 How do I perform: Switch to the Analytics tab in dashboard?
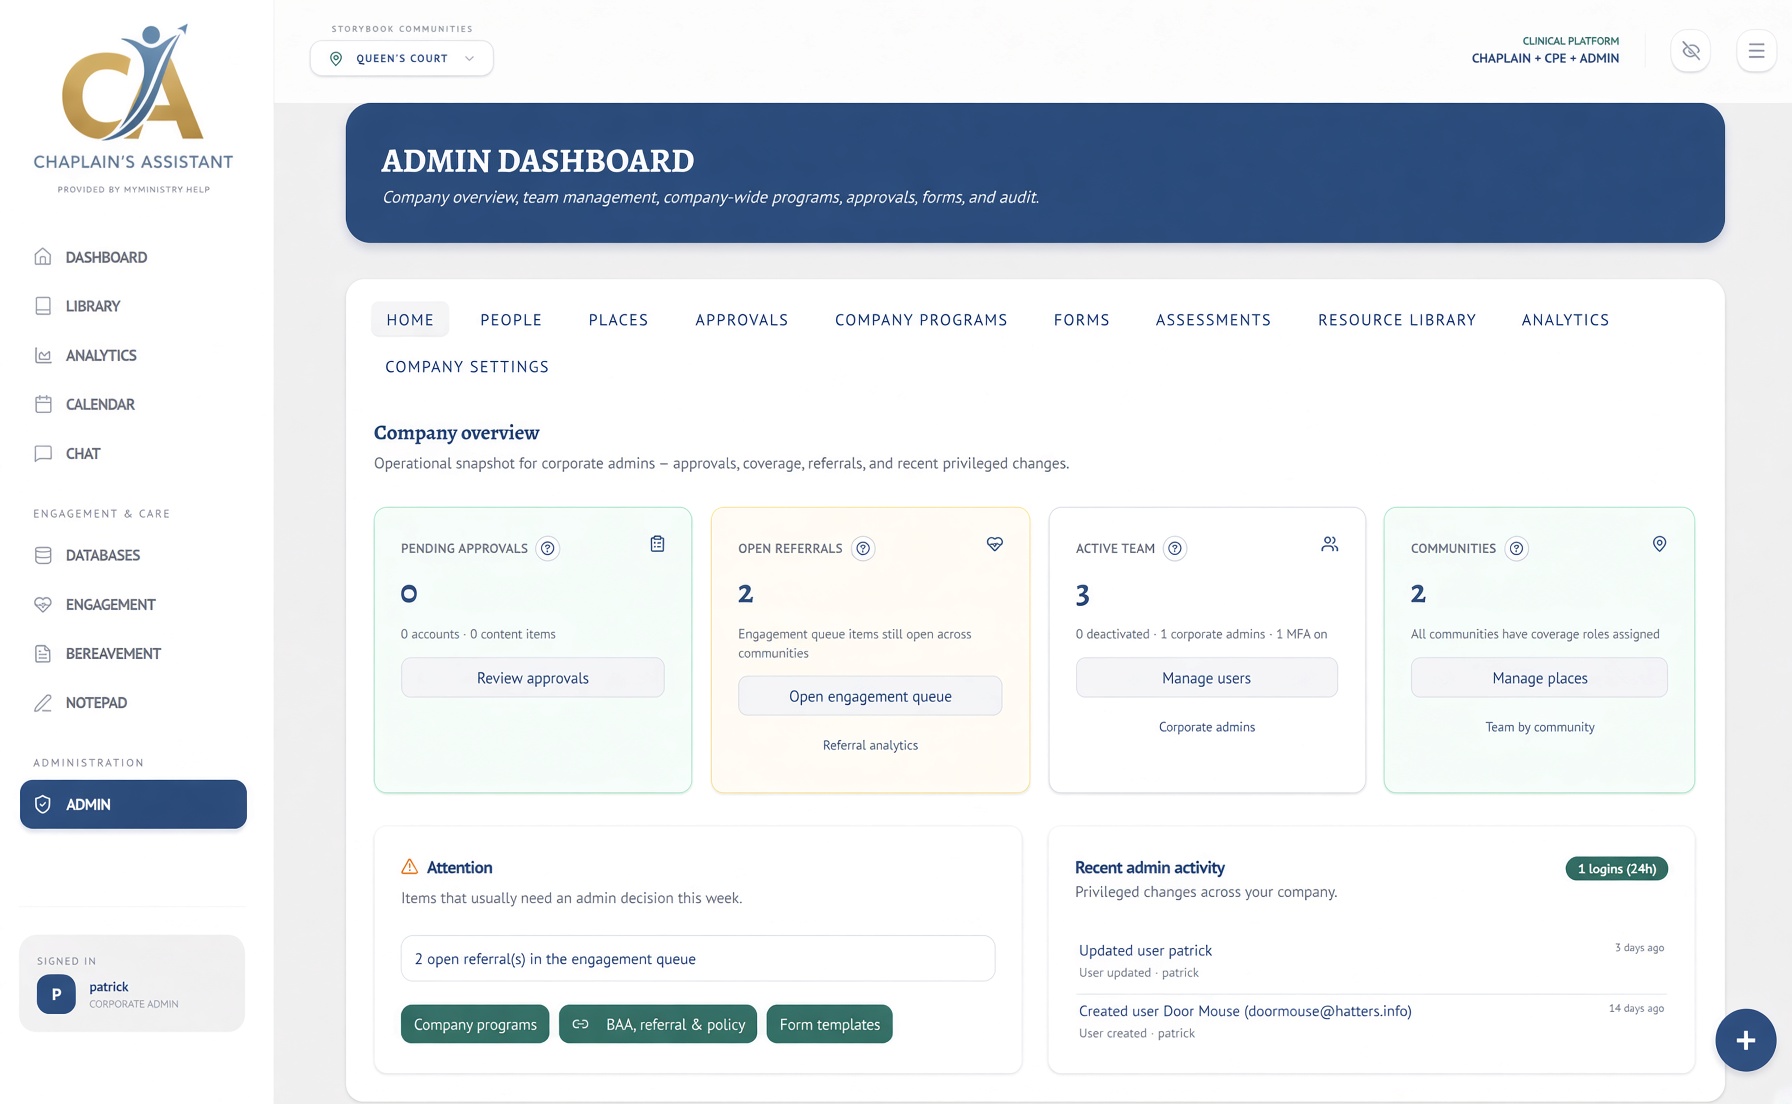pos(1565,320)
